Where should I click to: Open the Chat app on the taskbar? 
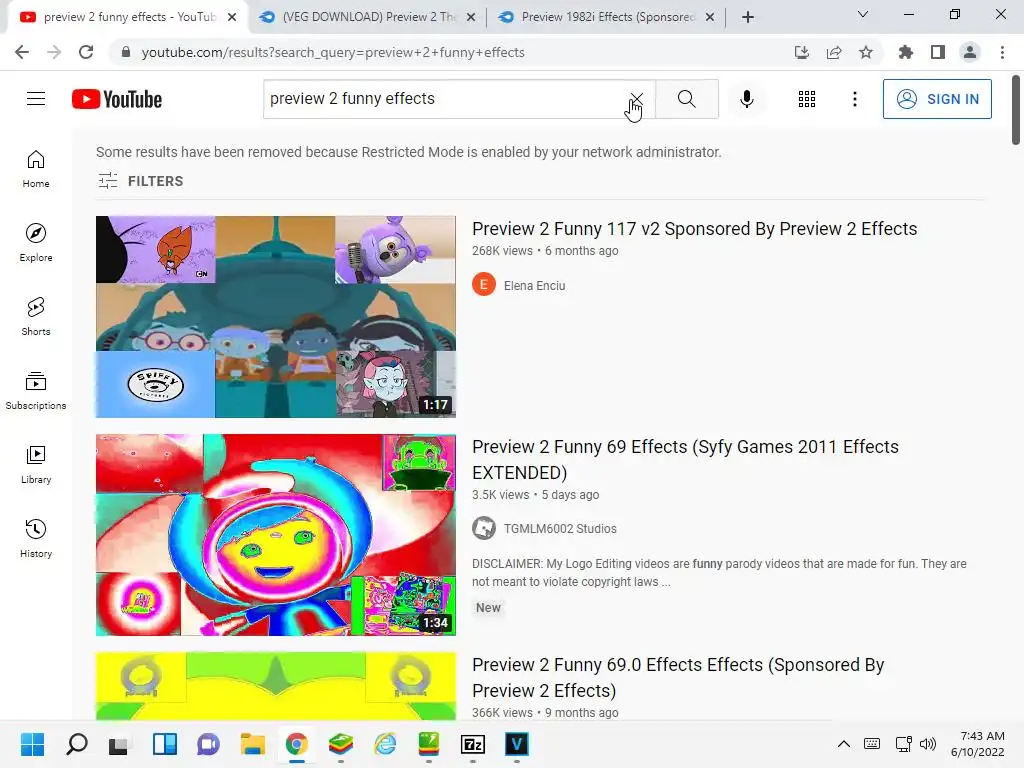208,744
